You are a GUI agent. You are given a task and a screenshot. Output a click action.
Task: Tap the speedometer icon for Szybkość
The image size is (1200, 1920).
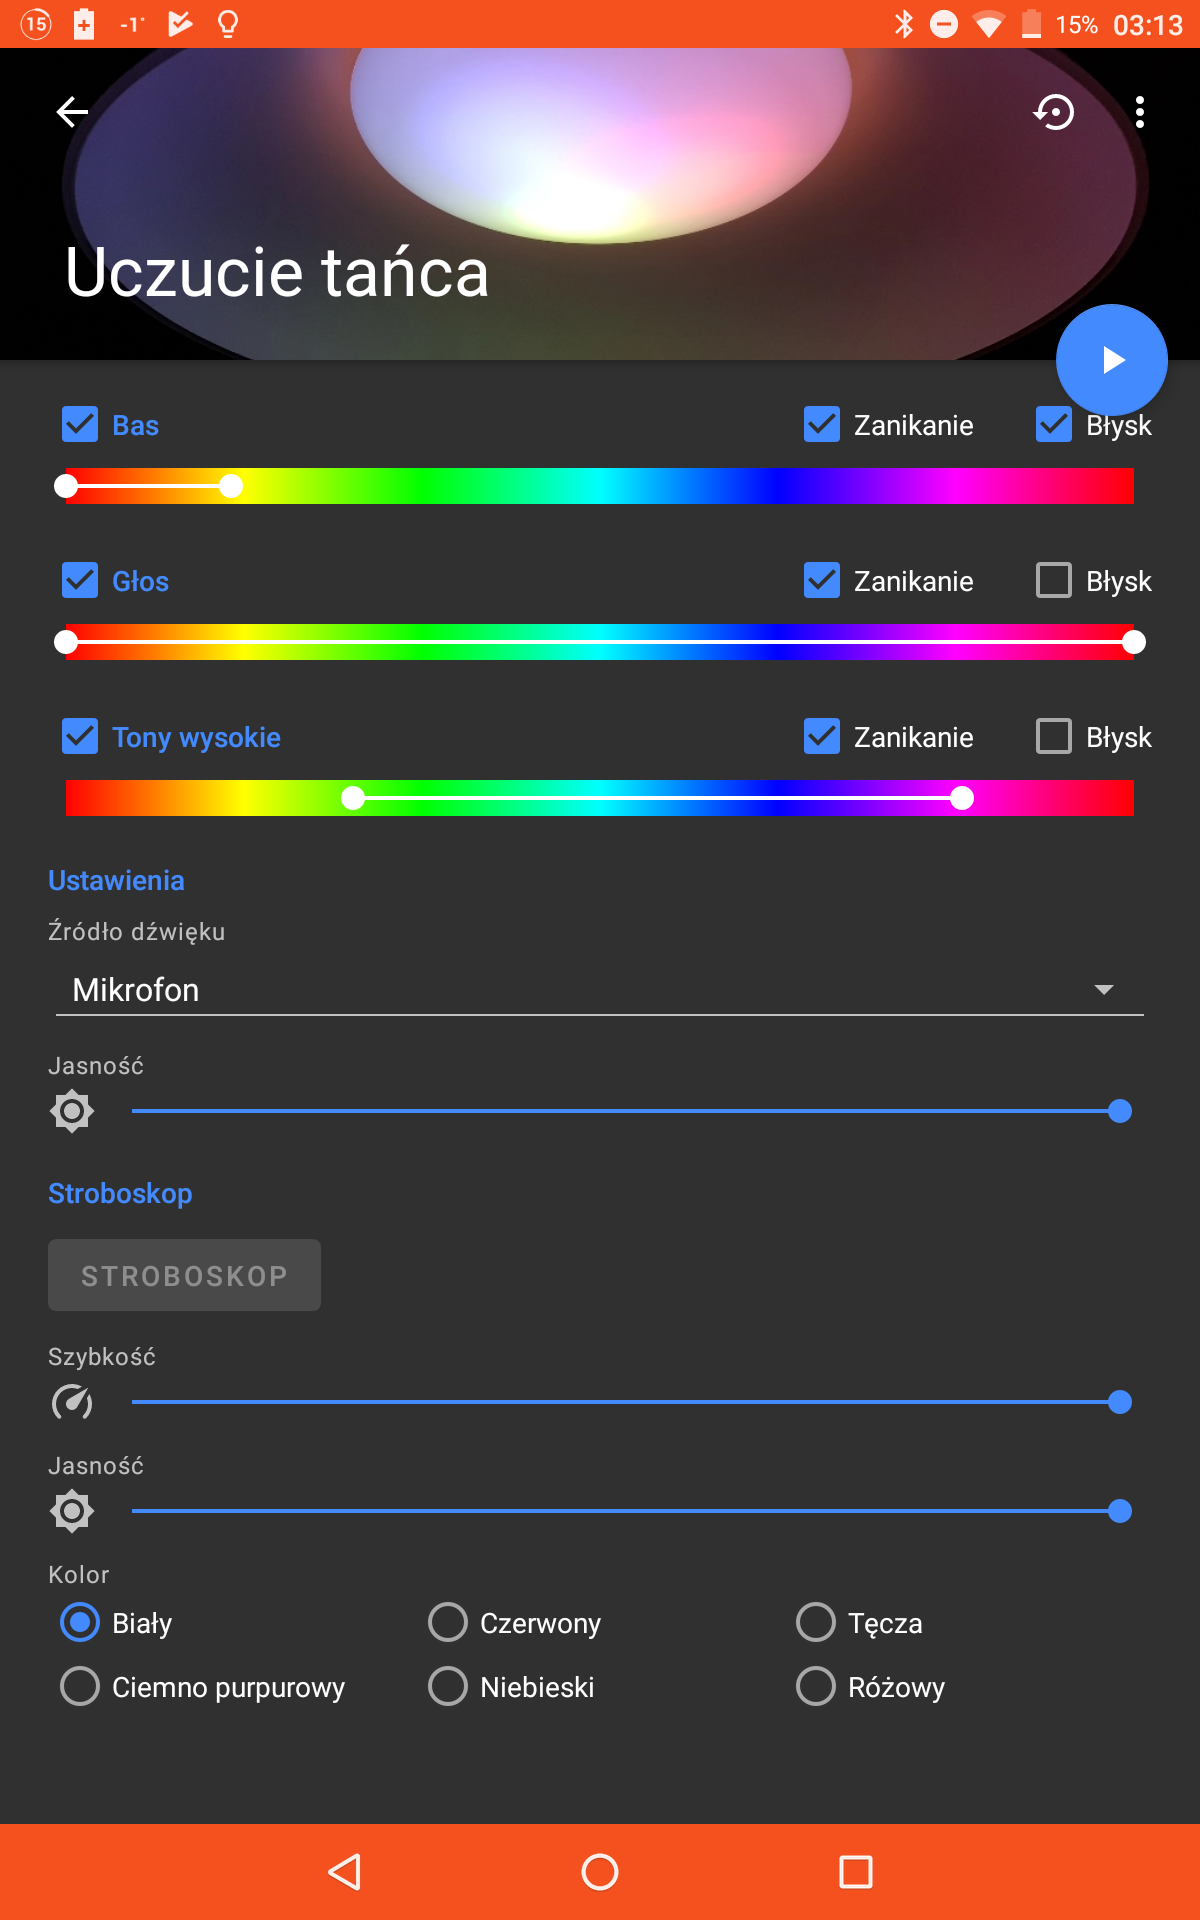pos(72,1402)
